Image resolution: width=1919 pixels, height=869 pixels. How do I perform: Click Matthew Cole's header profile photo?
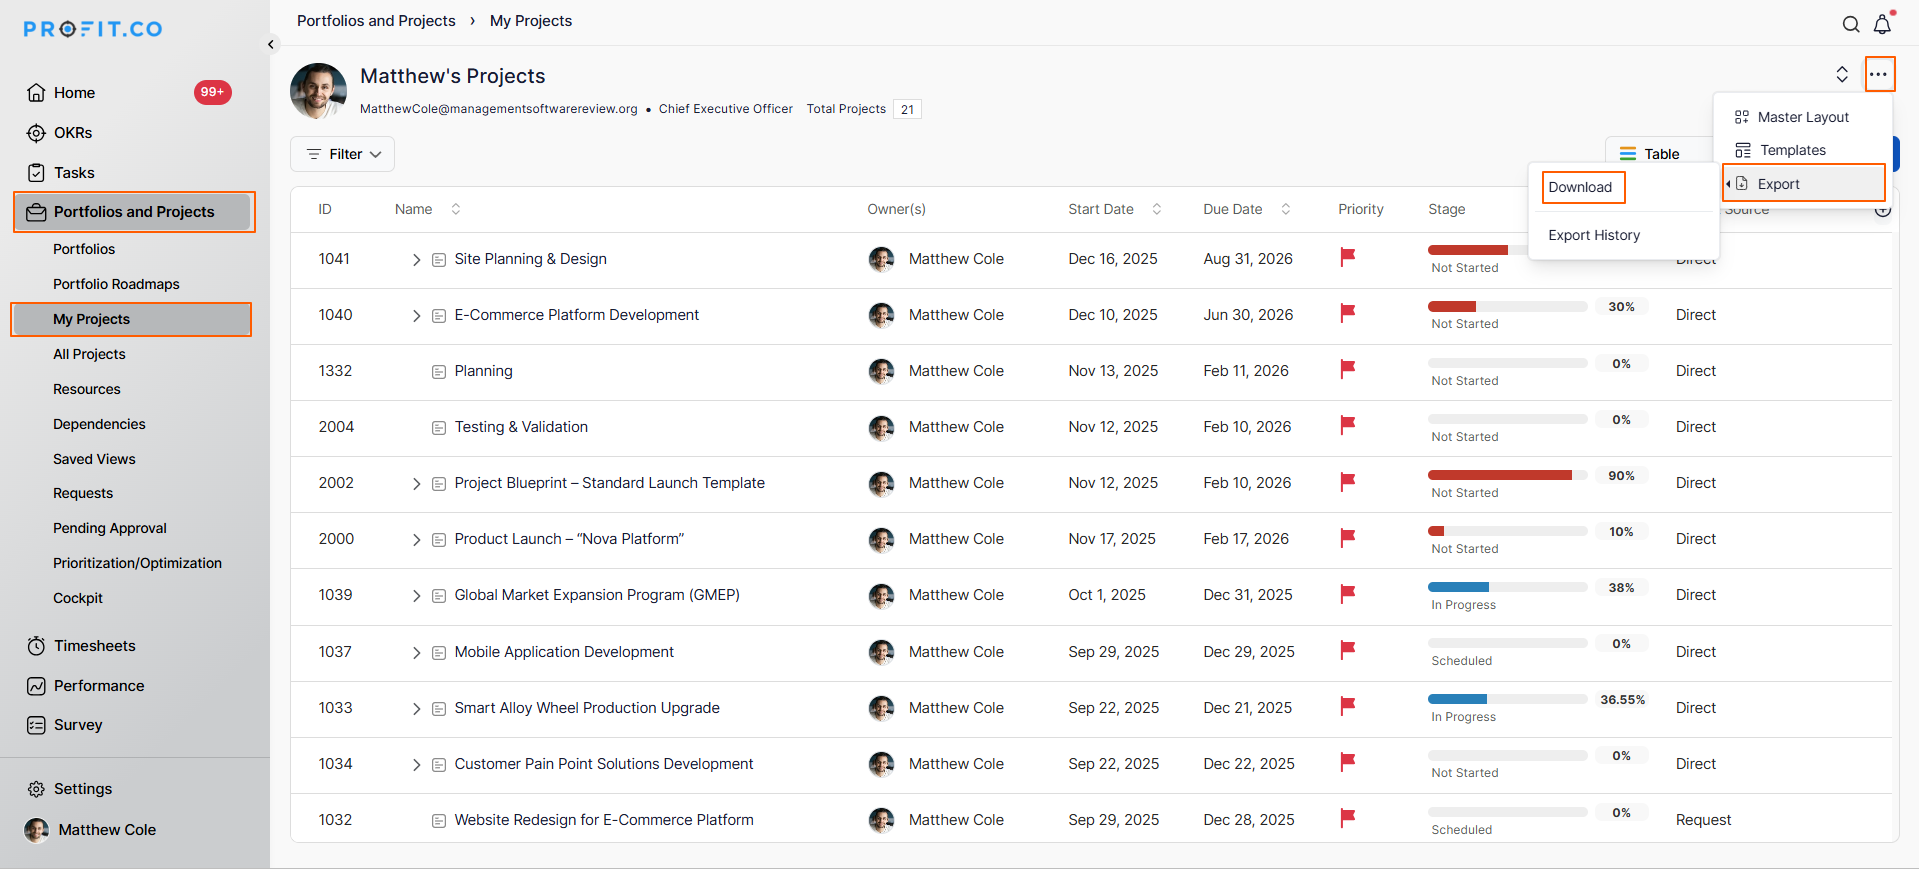point(318,91)
